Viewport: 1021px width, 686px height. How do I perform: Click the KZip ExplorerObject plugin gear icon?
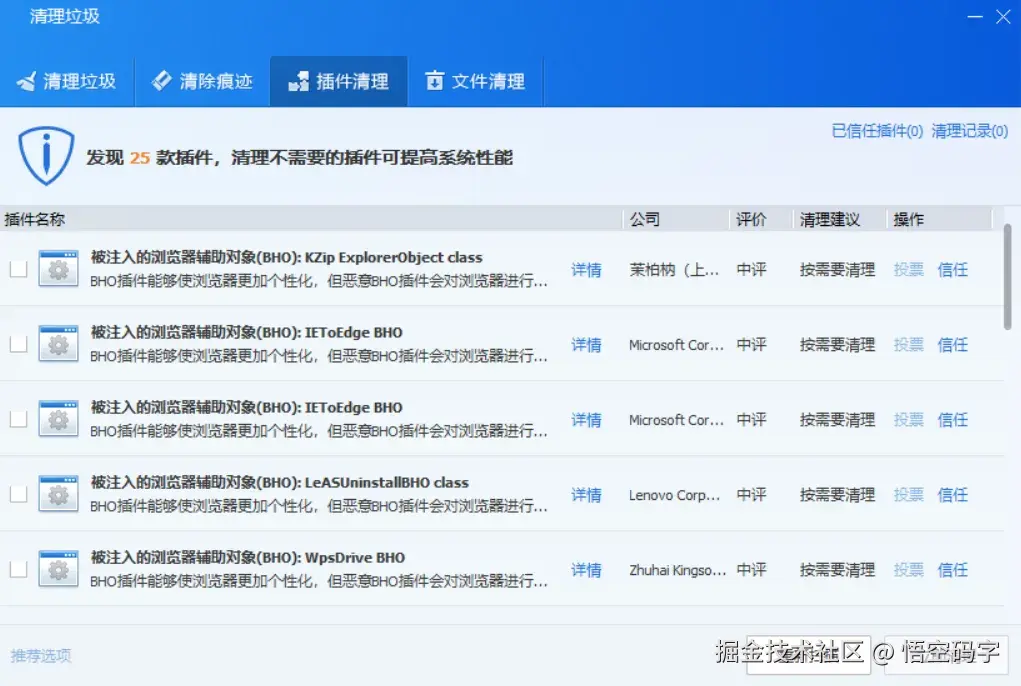point(57,268)
